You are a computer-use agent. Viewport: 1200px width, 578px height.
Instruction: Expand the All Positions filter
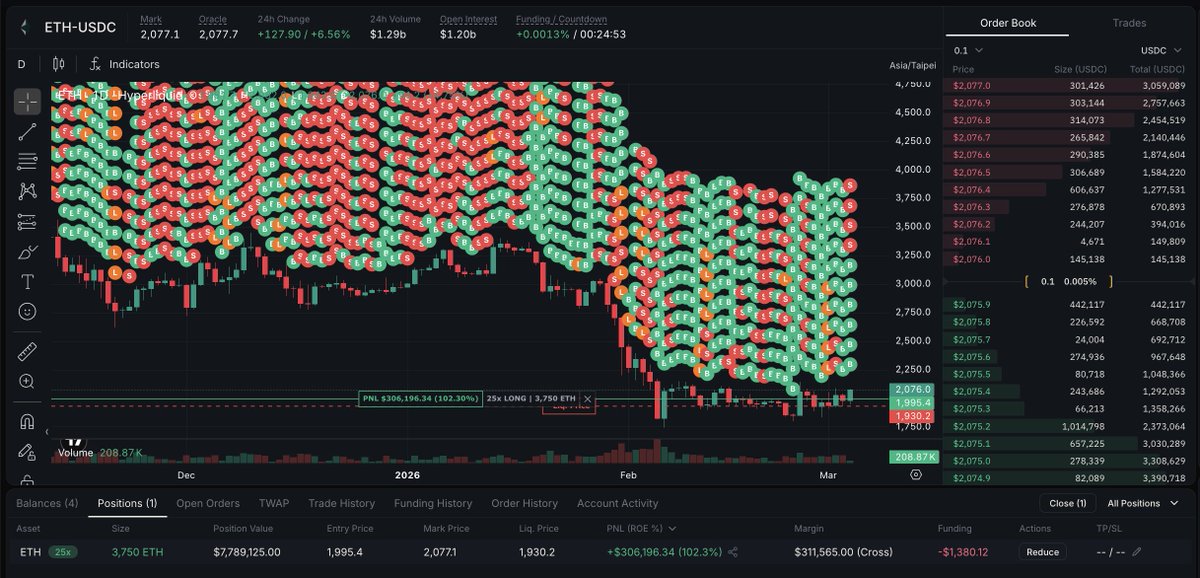pyautogui.click(x=1140, y=503)
